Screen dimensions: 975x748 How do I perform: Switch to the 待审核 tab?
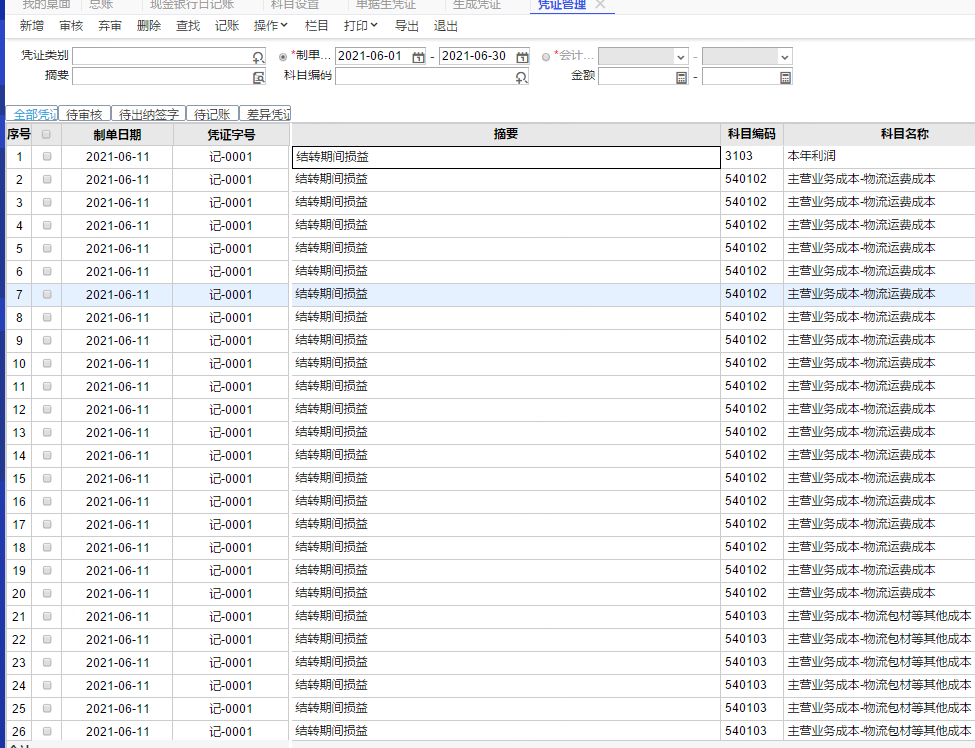pyautogui.click(x=85, y=114)
